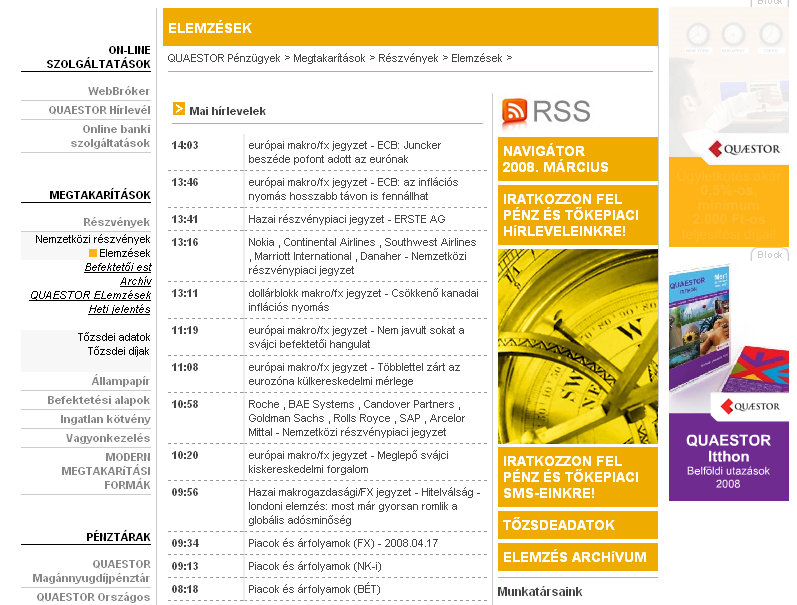Viewport: 797px width, 605px height.
Task: Open the 14:03 Juncker beszéde newsletter
Action: (x=345, y=152)
